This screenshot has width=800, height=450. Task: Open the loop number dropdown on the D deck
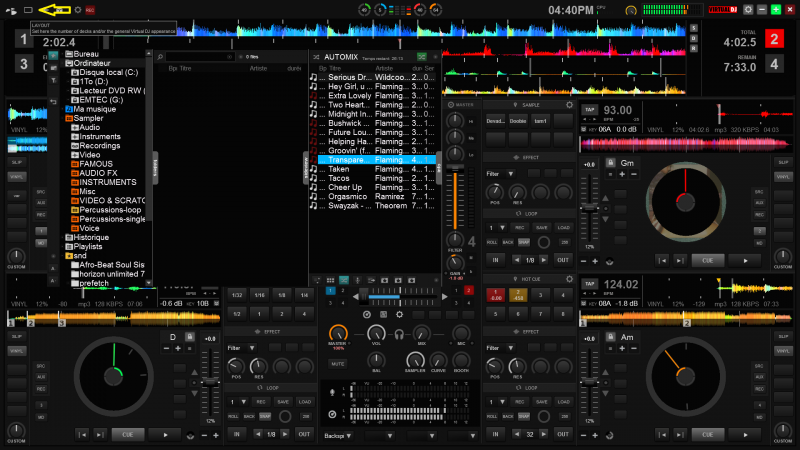pyautogui.click(x=238, y=402)
